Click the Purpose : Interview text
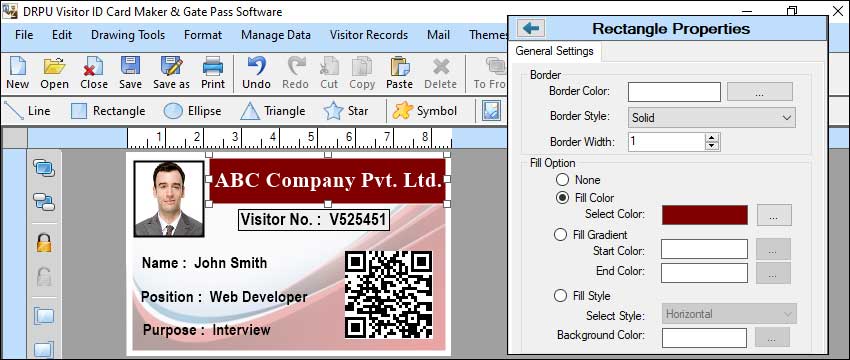The image size is (850, 360). (207, 330)
